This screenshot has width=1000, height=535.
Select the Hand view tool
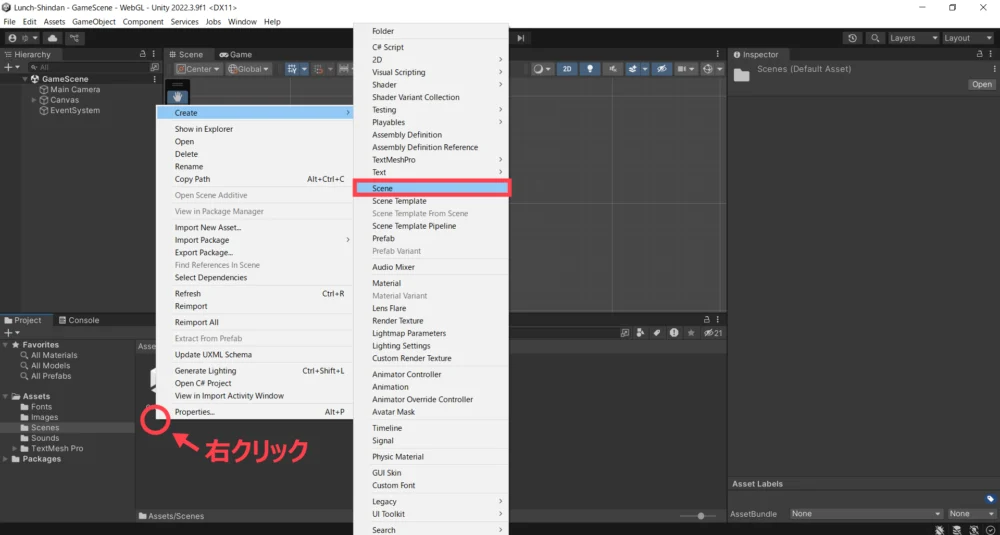coord(178,96)
